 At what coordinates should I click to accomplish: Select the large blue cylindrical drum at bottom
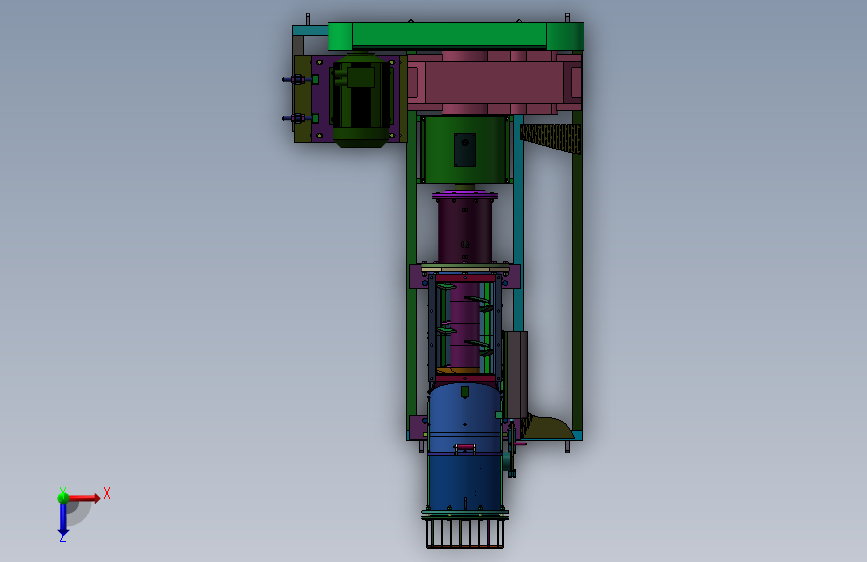pos(464,446)
